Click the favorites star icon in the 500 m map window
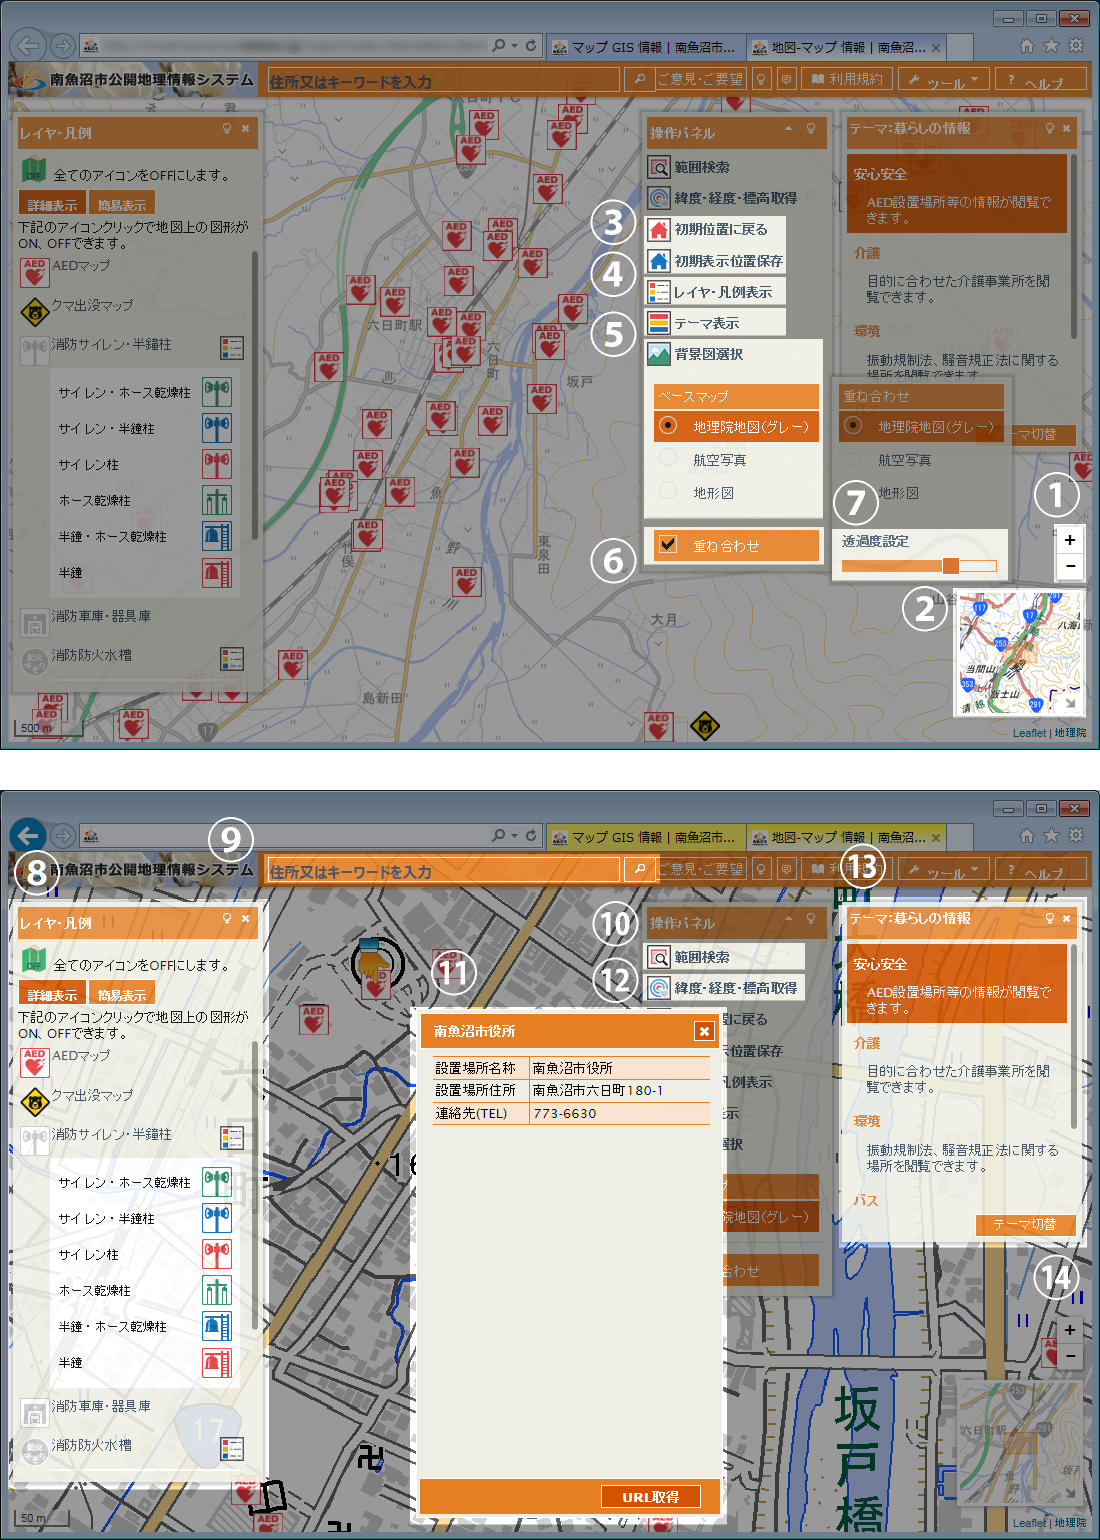Screen dimensions: 1100x1540 tap(1051, 45)
